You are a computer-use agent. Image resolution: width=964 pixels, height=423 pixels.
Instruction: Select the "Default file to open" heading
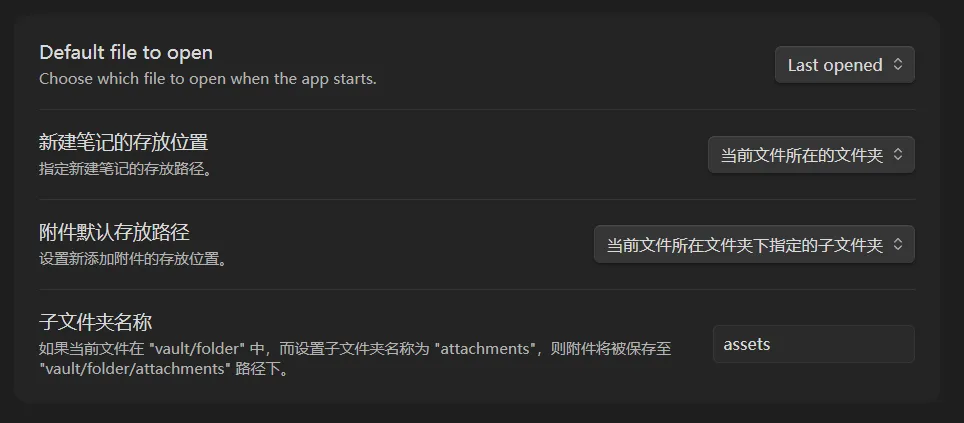coord(126,53)
